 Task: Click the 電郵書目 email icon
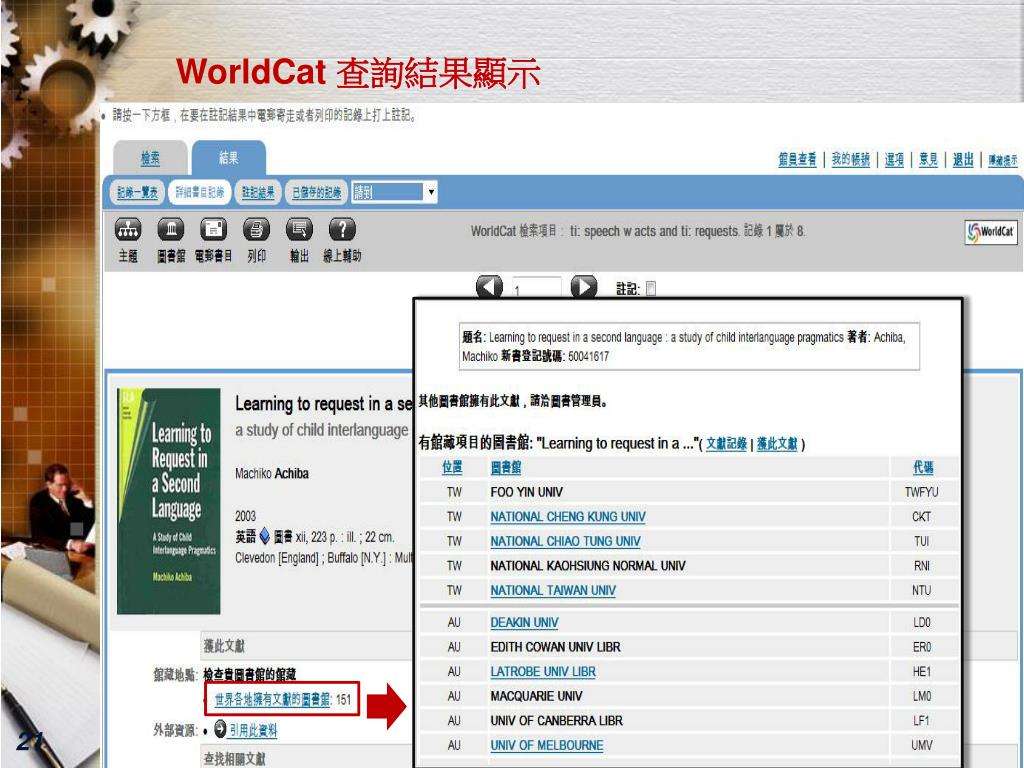[x=214, y=230]
